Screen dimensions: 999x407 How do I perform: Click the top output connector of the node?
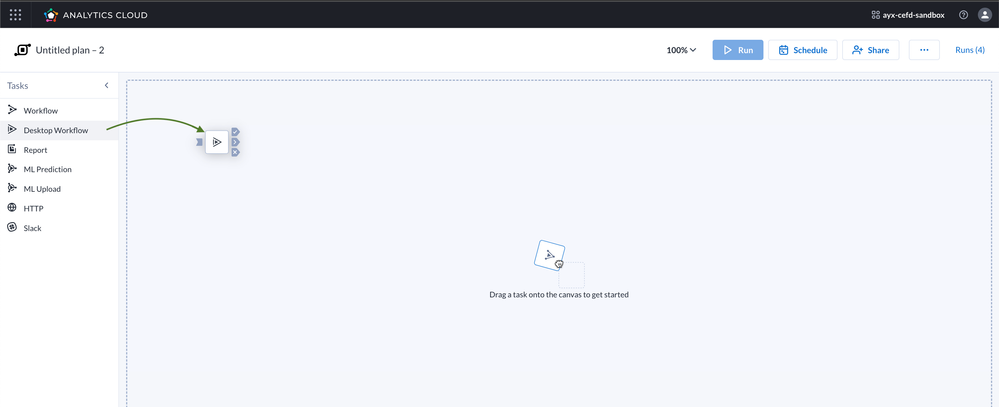click(x=236, y=132)
